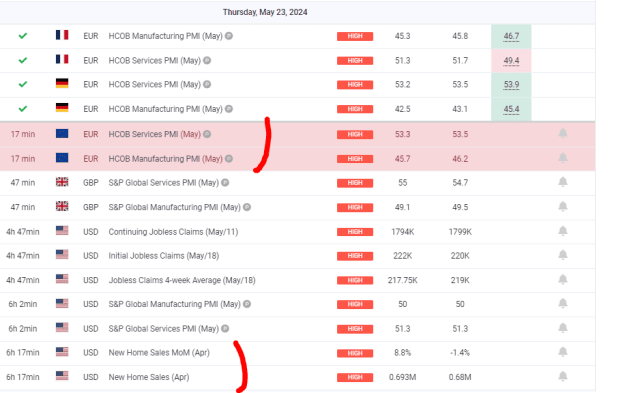This screenshot has height=393, width=625.
Task: Click green checkmark on French Manufacturing PMI row
Action: 23,36
